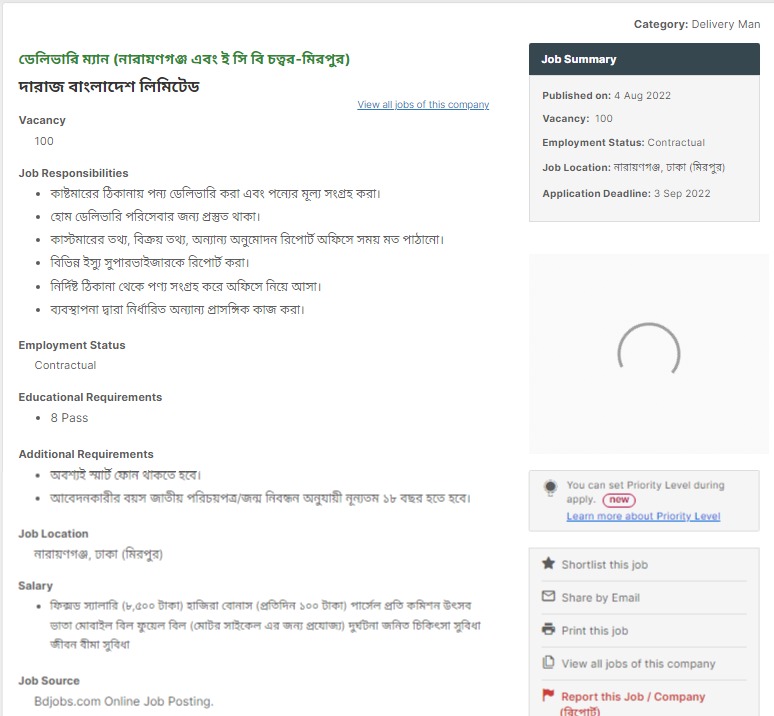The image size is (774, 716).
Task: Click Print this job option
Action: pos(595,631)
